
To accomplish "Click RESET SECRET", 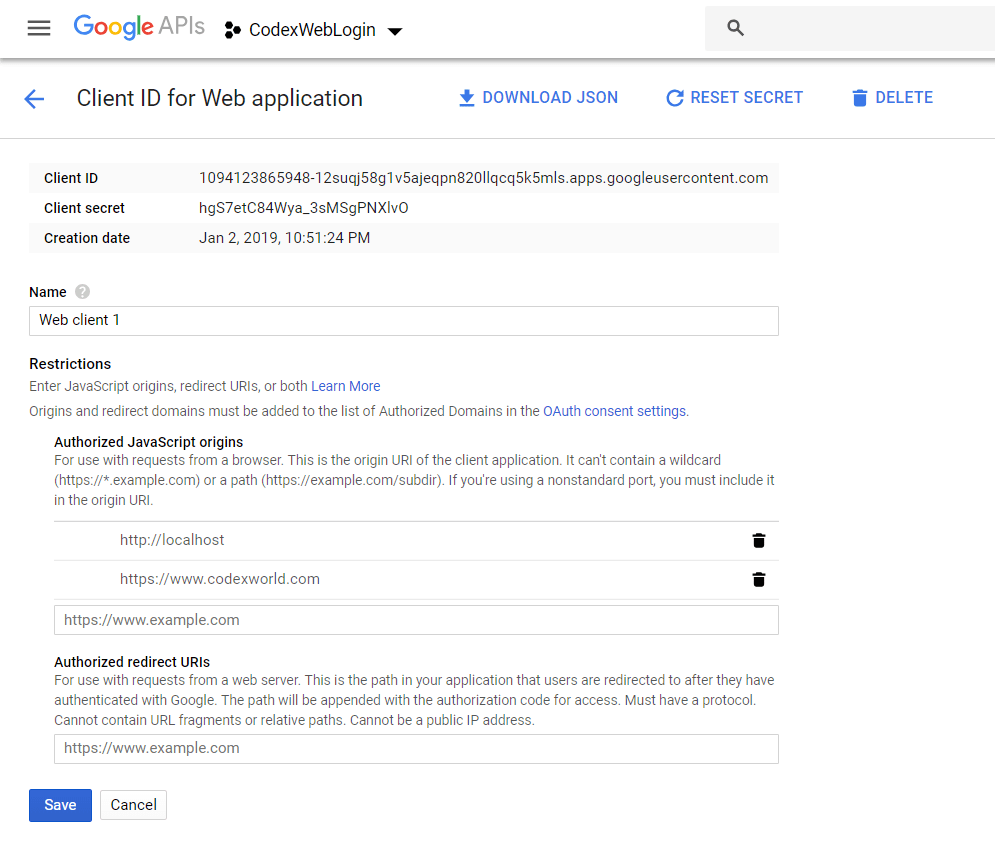I will click(748, 97).
